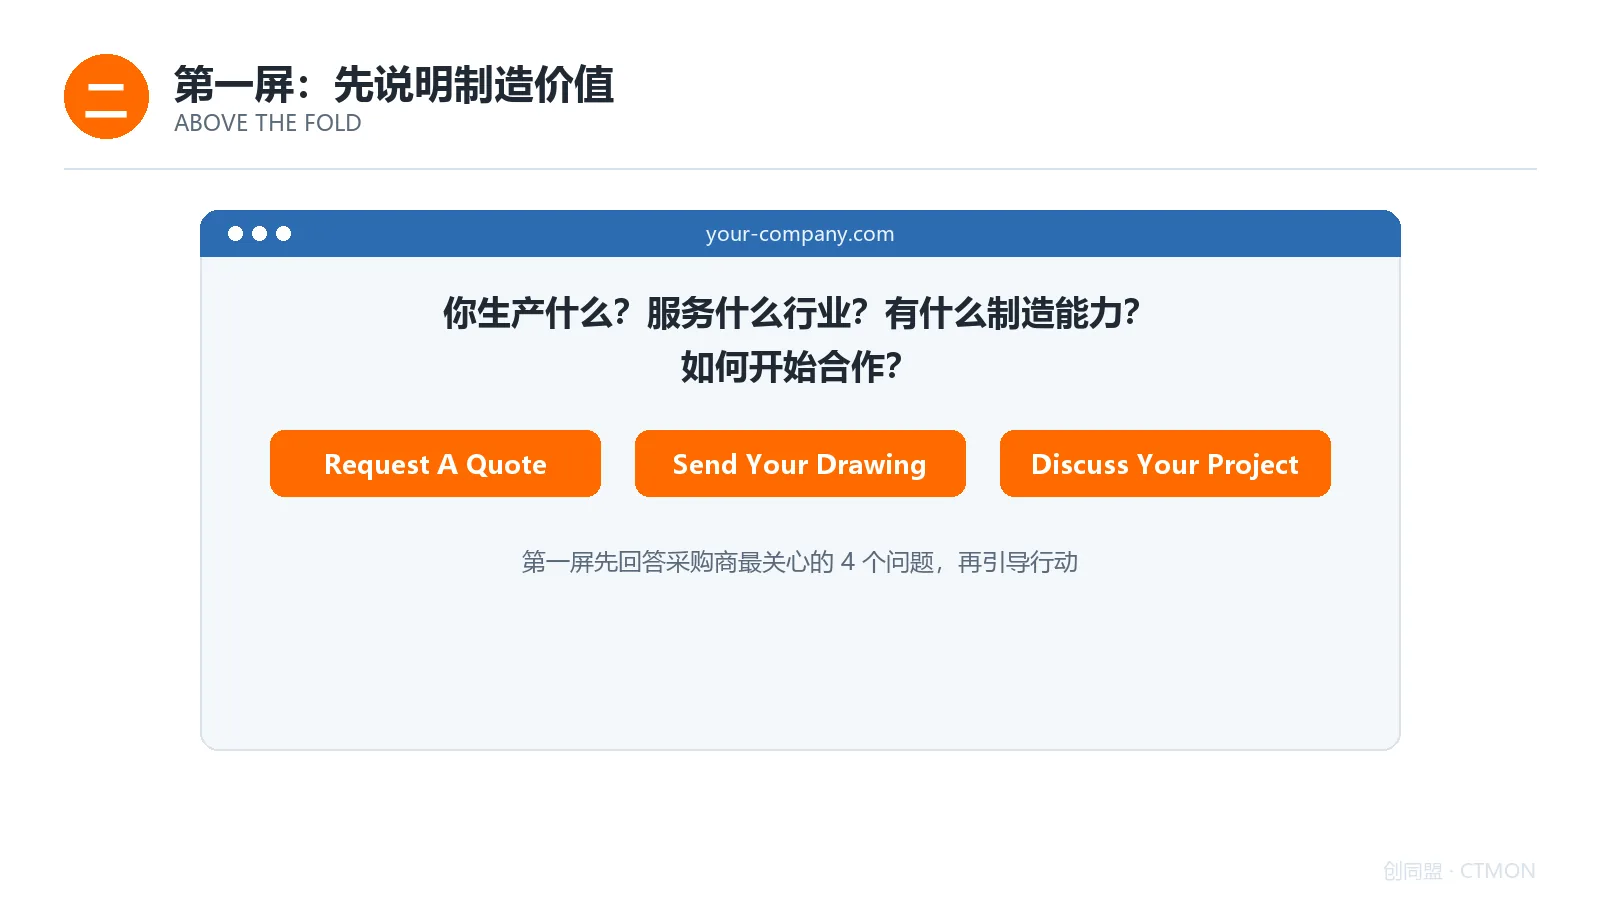Select the caption 第一屏先回答采购商最关心的 4 个问题
The height and width of the screenshot is (900, 1600).
(x=728, y=562)
